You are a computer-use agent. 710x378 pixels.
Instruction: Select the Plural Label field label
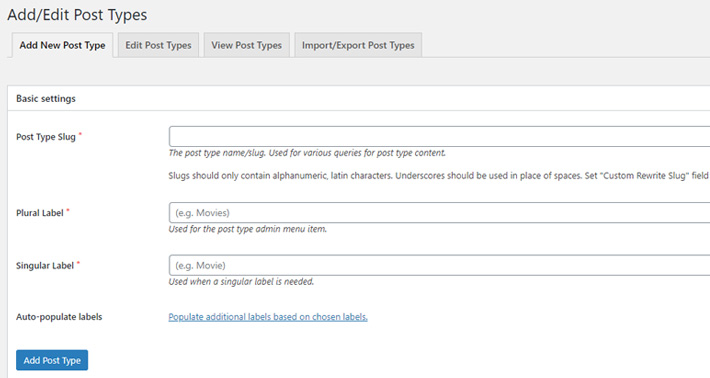click(40, 213)
